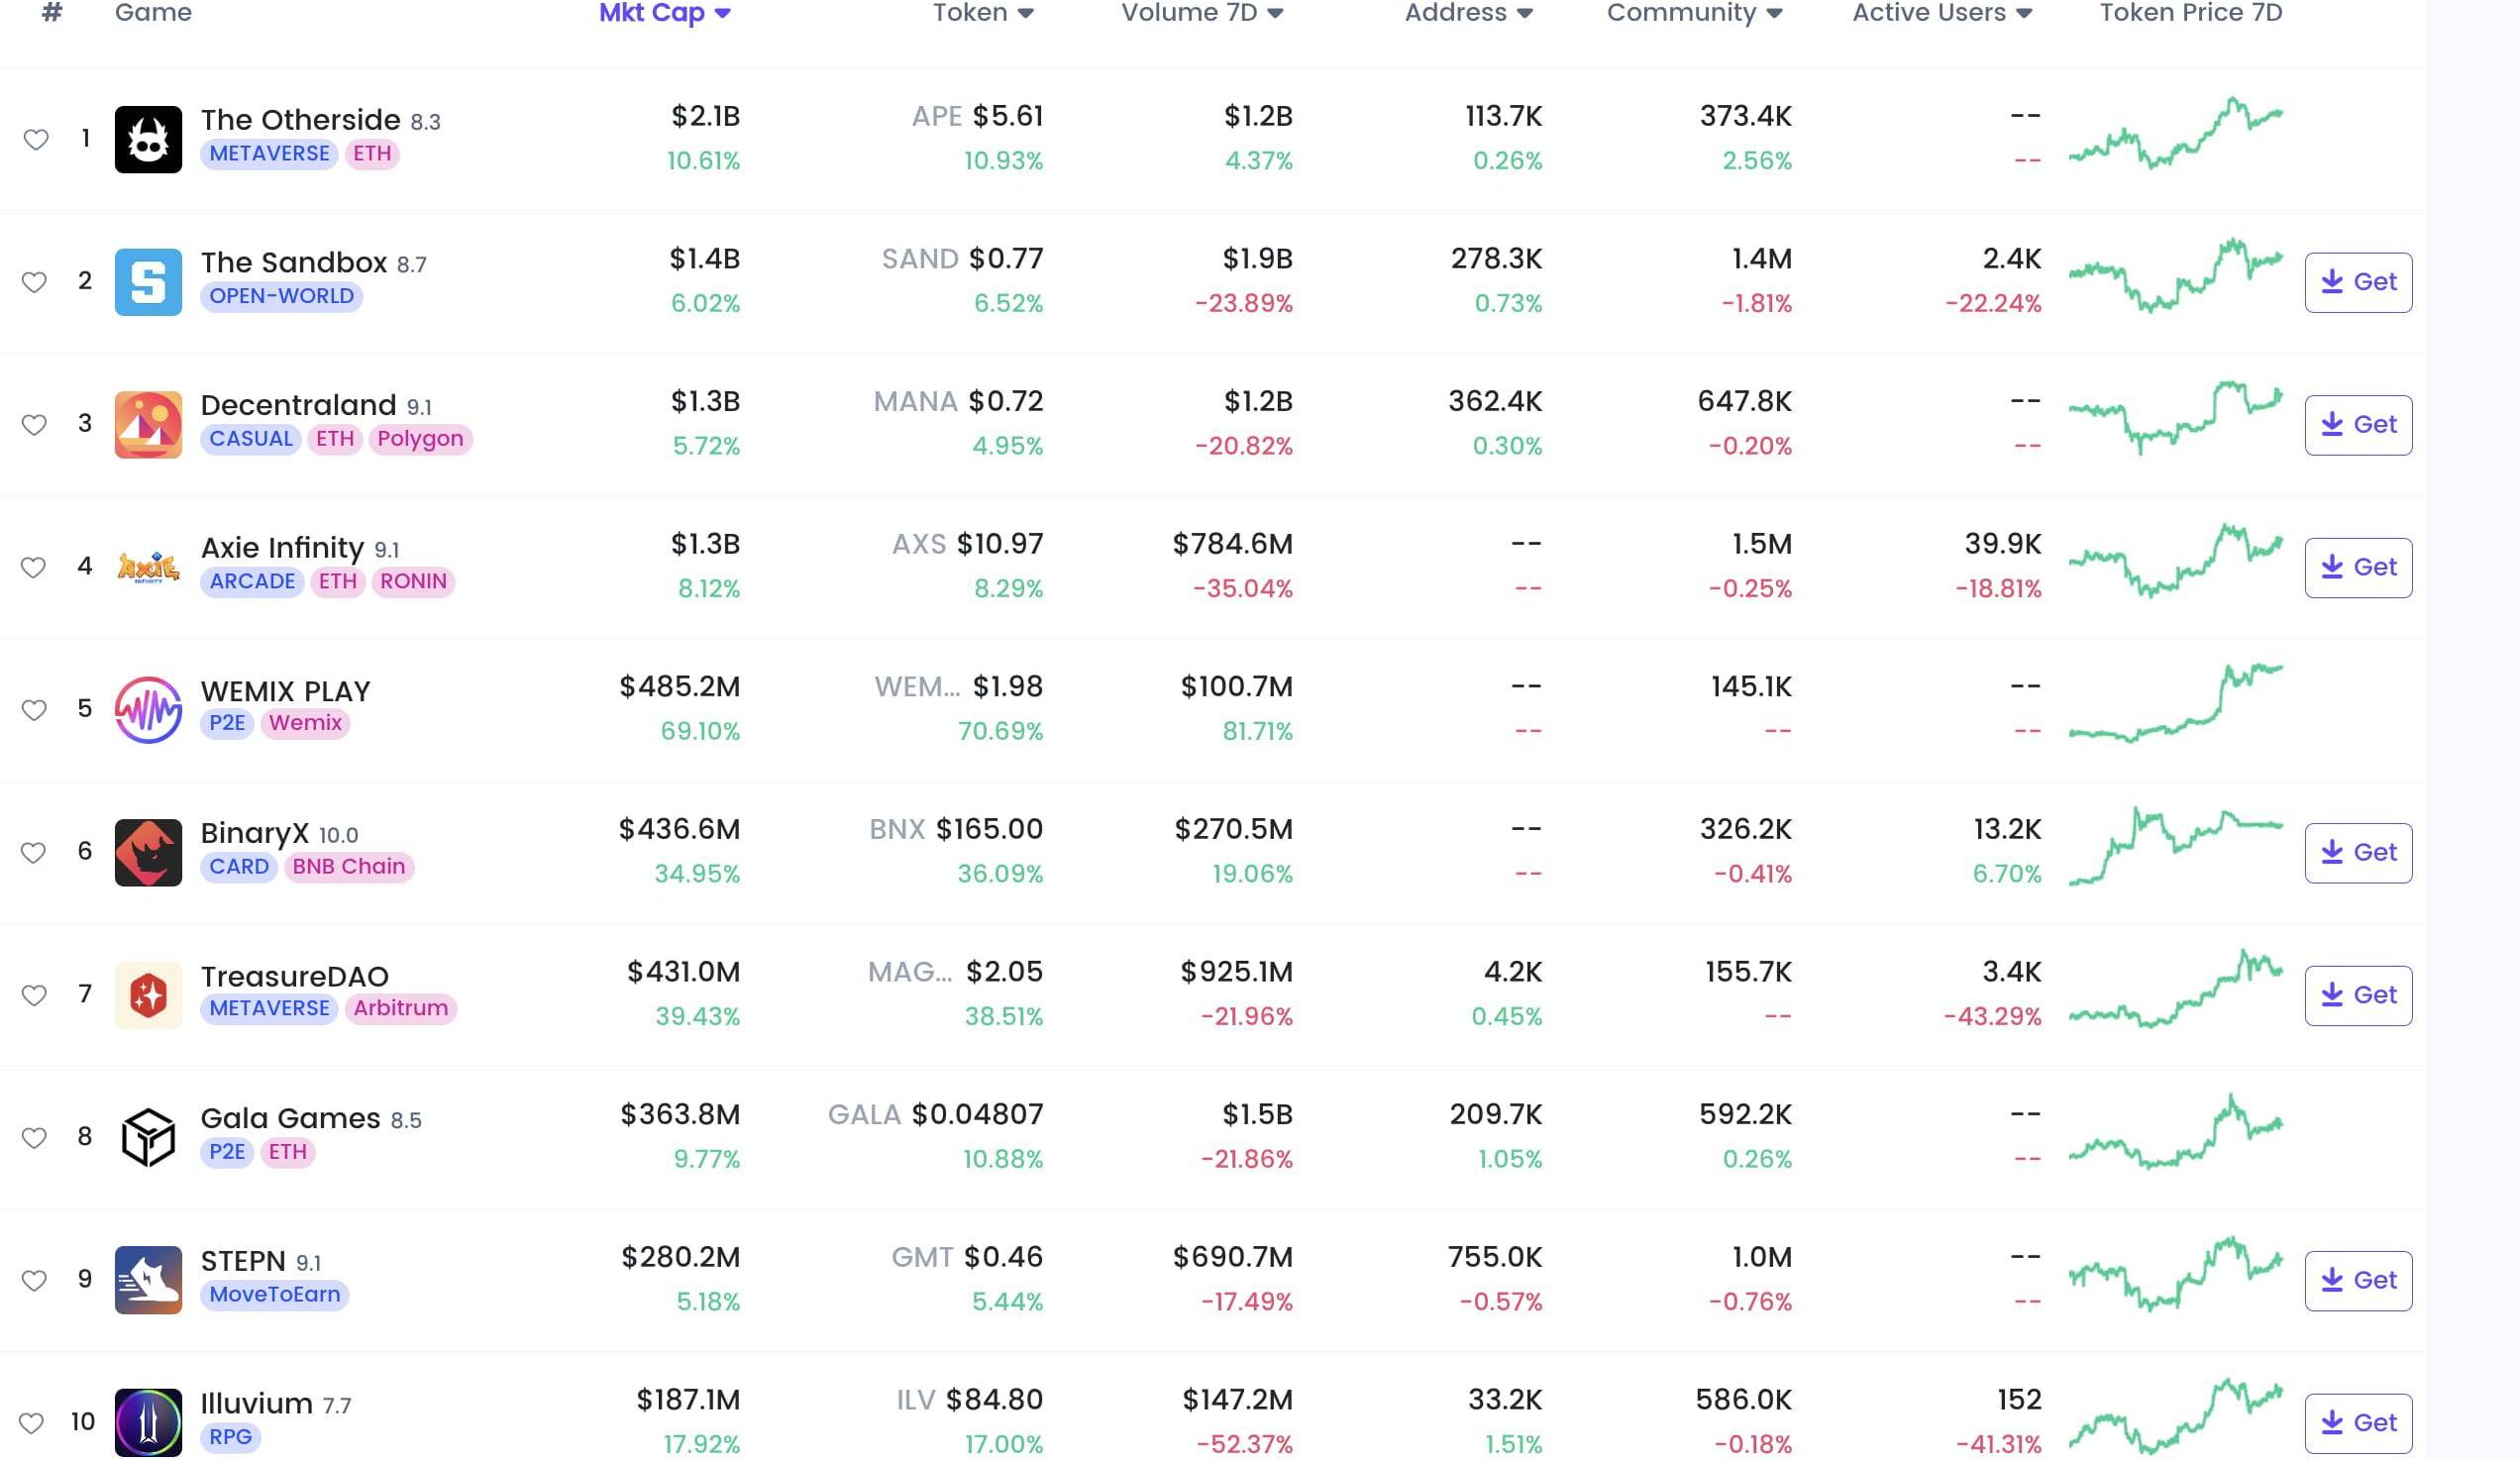Get BinaryX via Get button
This screenshot has height=1460, width=2520.
pos(2358,853)
